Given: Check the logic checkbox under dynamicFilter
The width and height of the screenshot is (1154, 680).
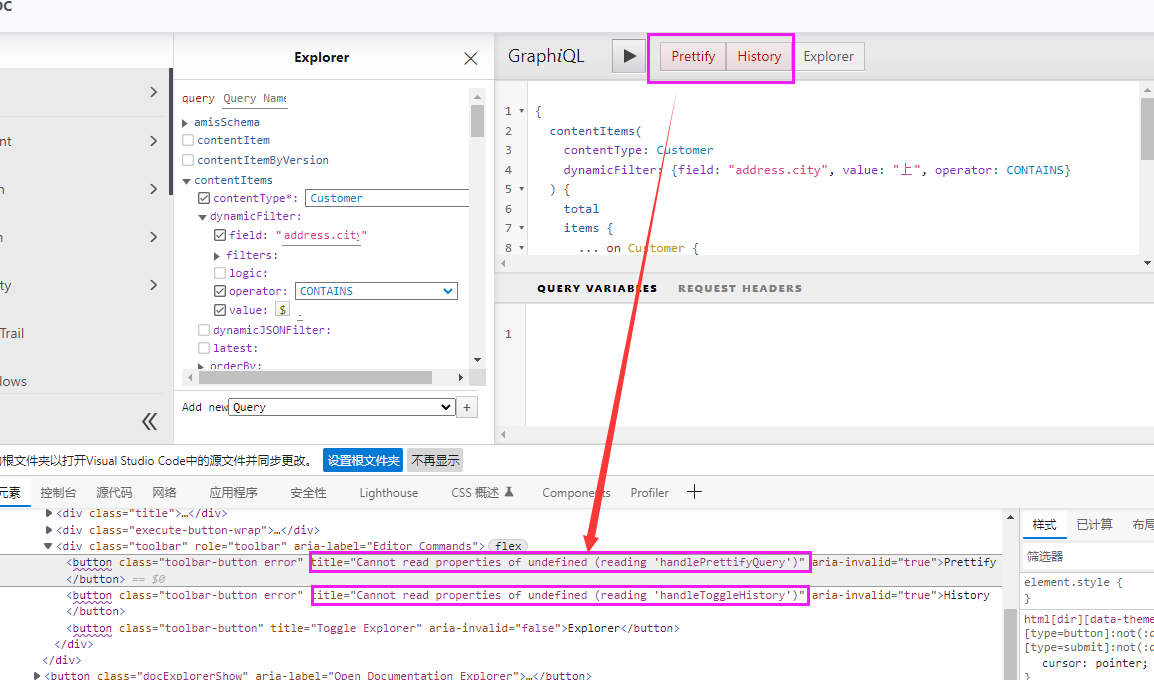Looking at the screenshot, I should coord(221,272).
